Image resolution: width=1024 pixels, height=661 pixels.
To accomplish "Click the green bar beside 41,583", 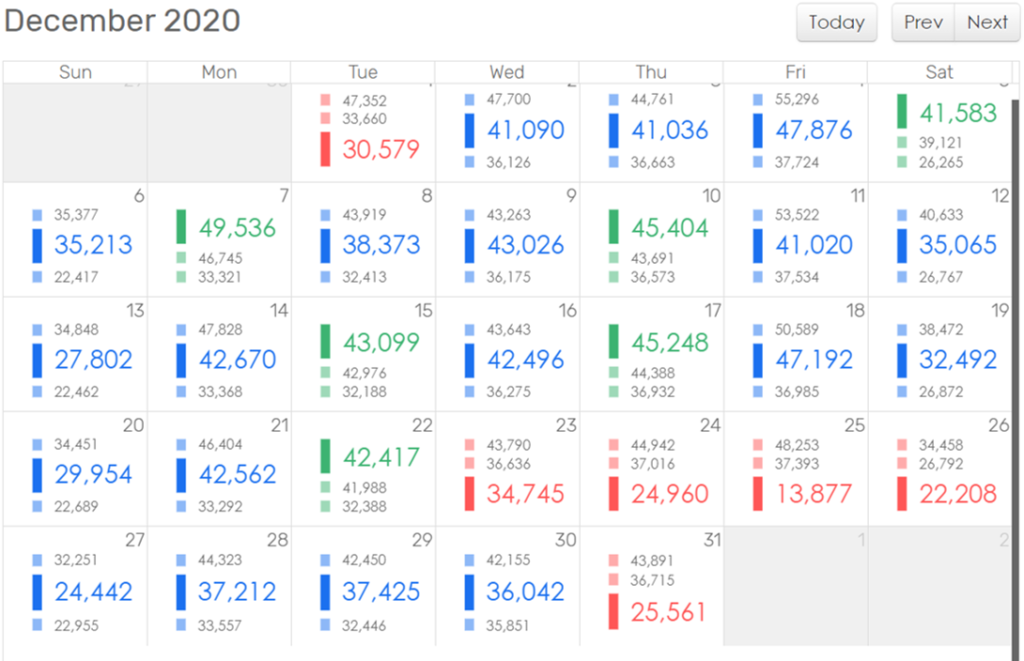I will click(902, 111).
